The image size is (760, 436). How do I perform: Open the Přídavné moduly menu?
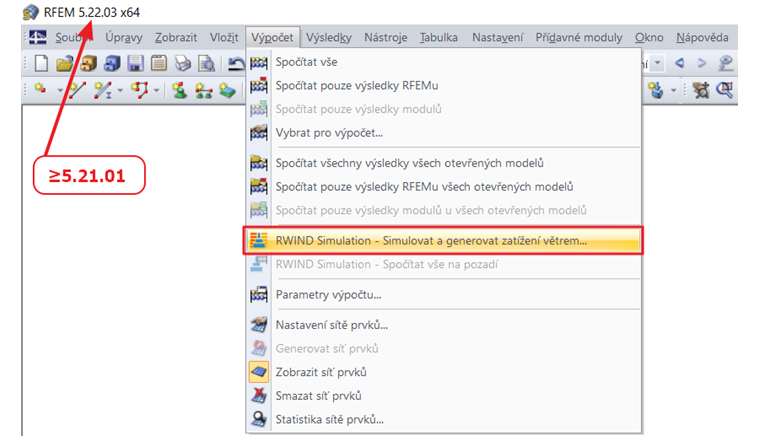click(x=579, y=37)
